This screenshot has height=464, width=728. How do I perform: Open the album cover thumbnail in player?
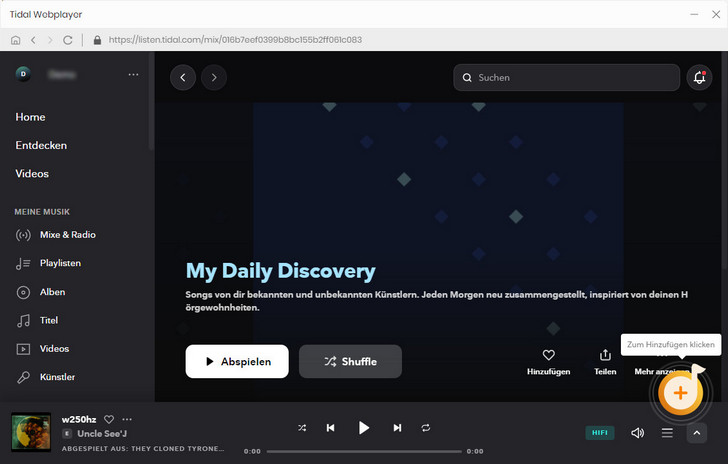coord(31,432)
